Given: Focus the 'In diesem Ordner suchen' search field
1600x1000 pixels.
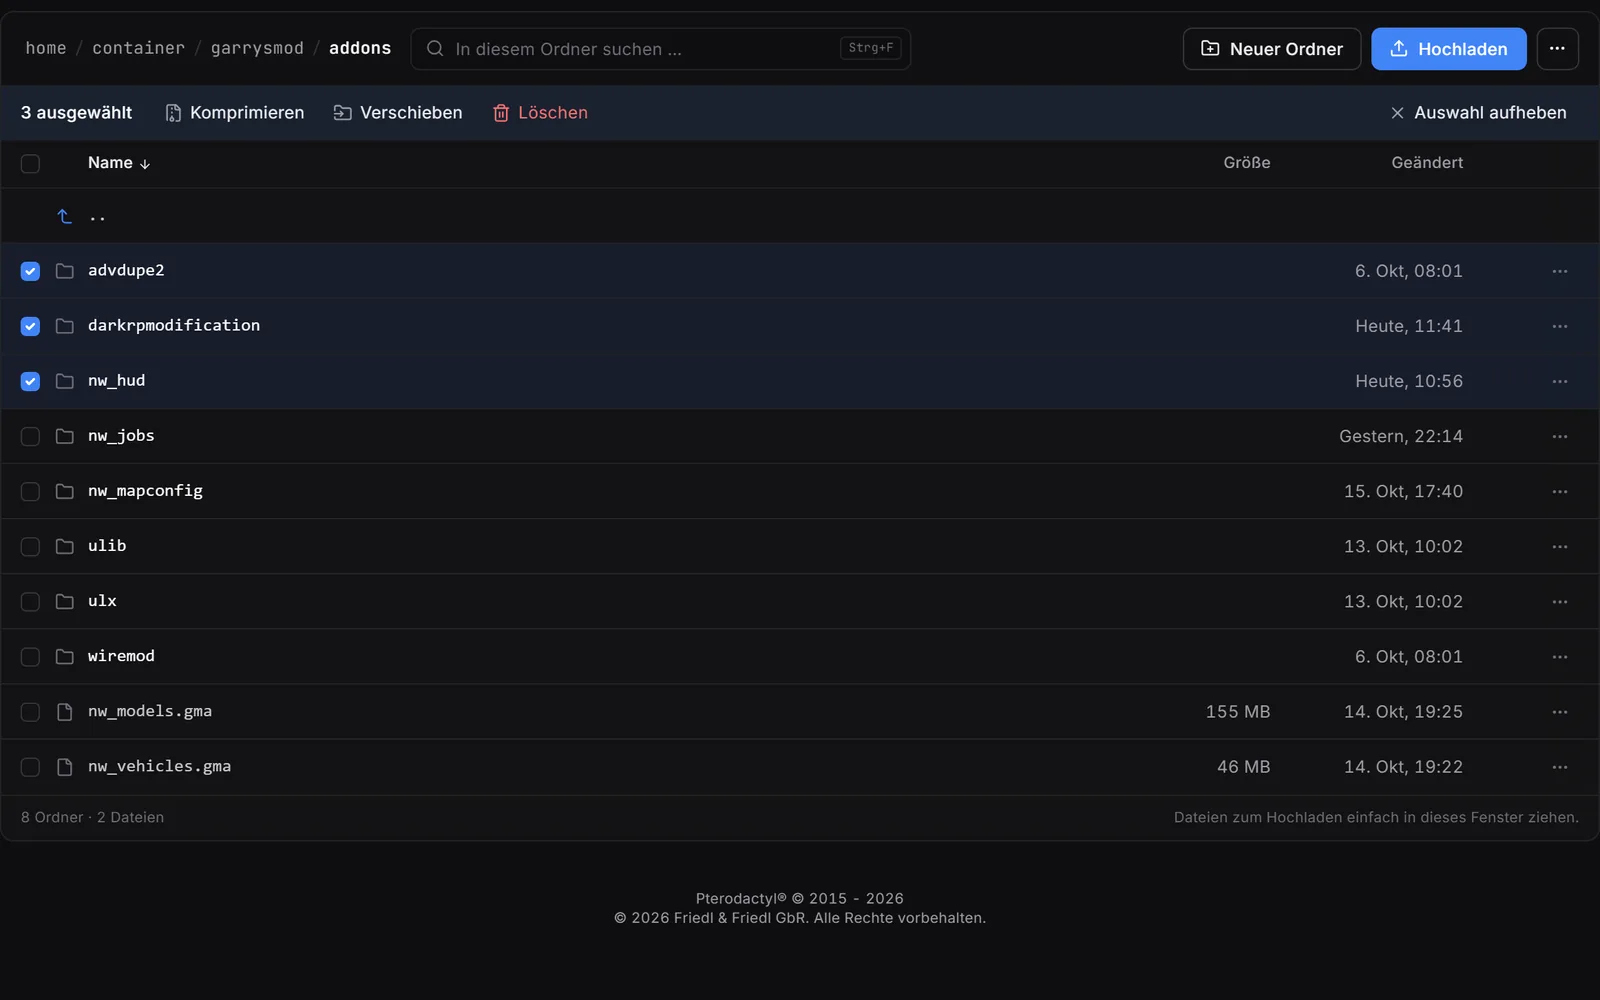Looking at the screenshot, I should (x=660, y=48).
